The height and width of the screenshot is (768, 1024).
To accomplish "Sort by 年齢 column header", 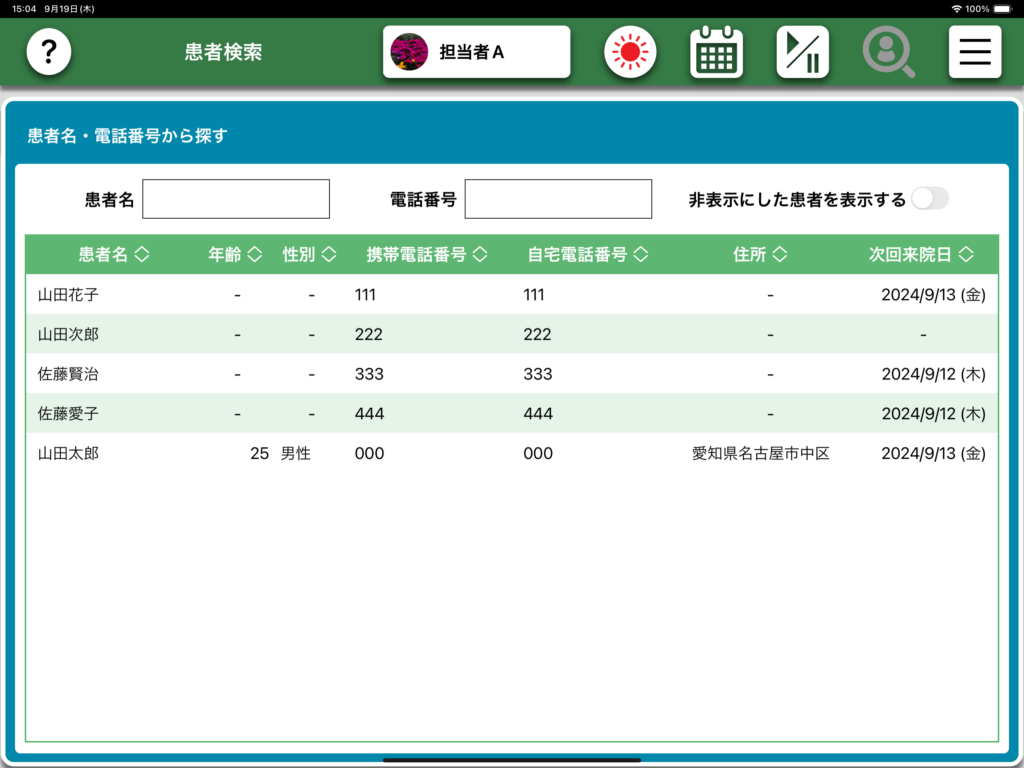I will click(235, 255).
